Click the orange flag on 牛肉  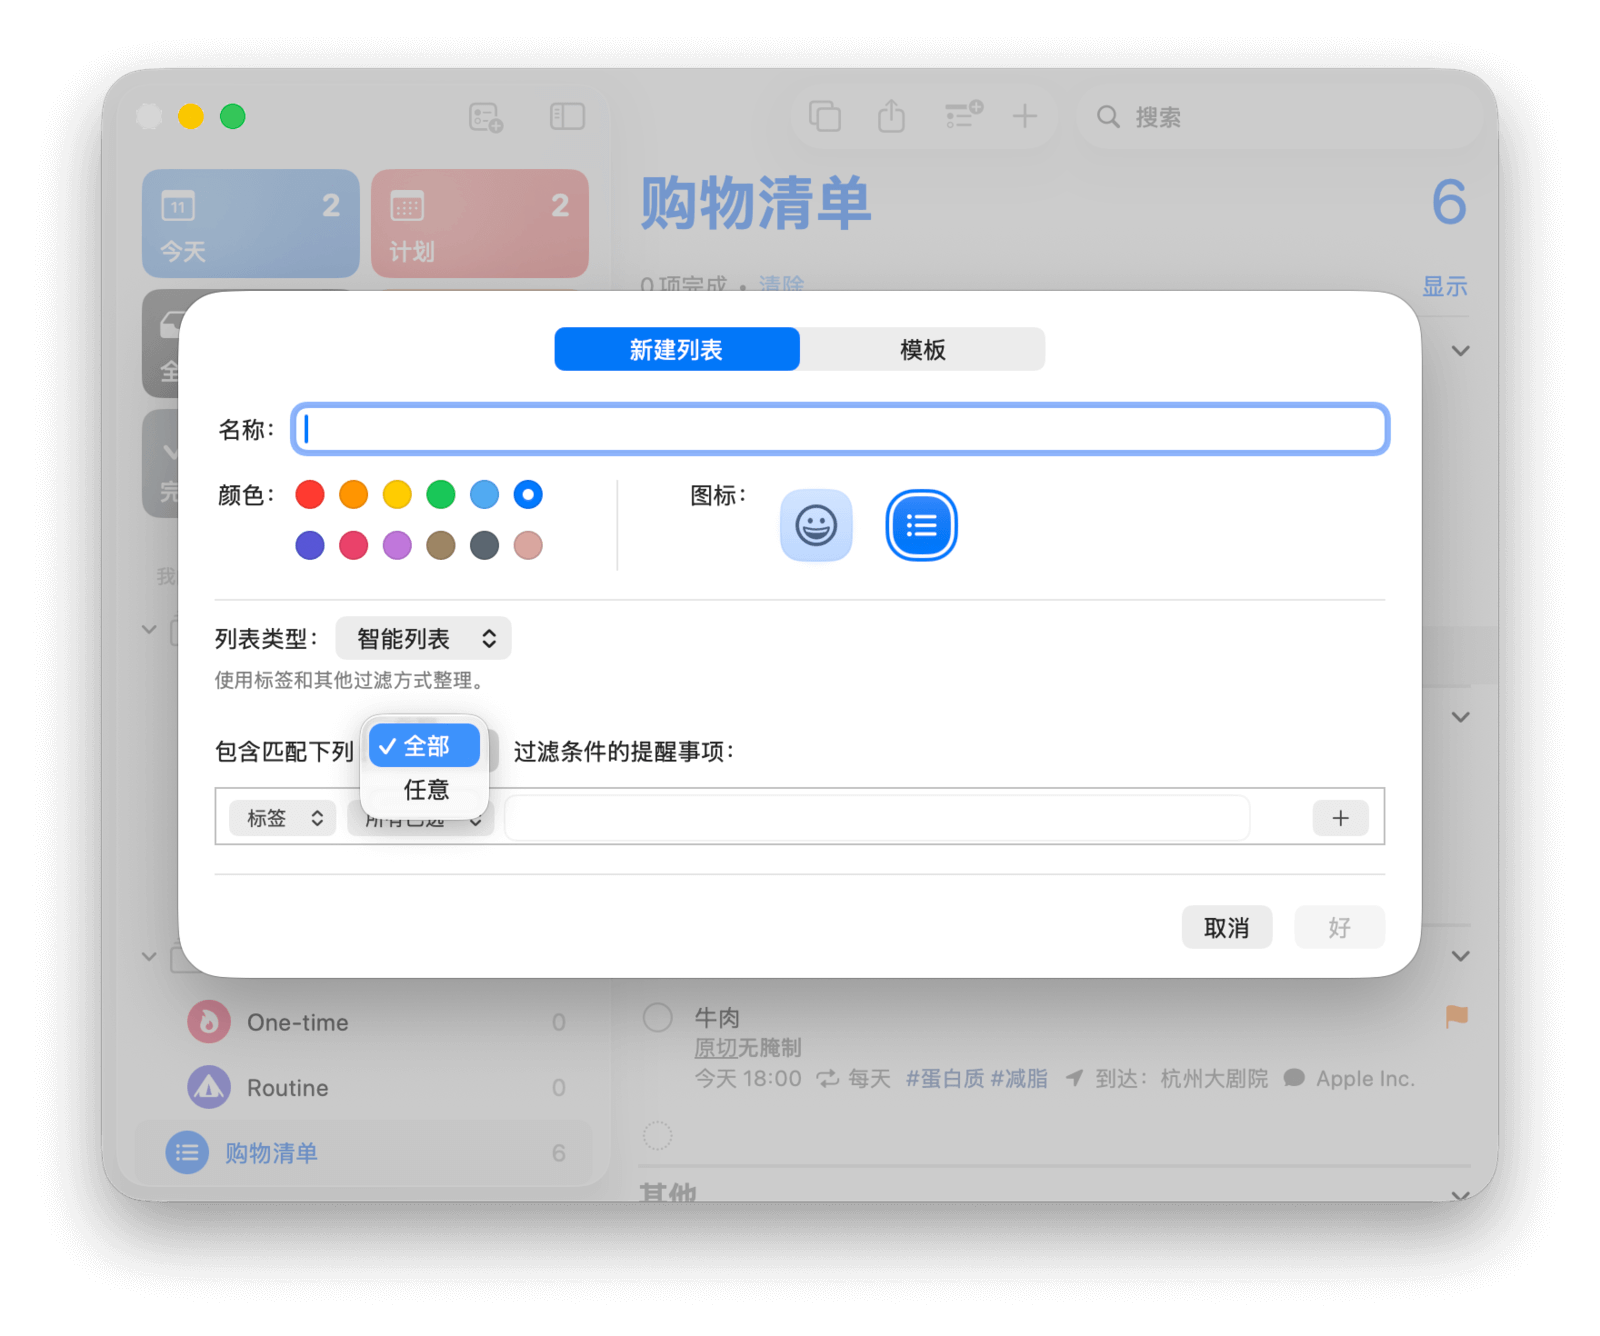point(1456,1017)
